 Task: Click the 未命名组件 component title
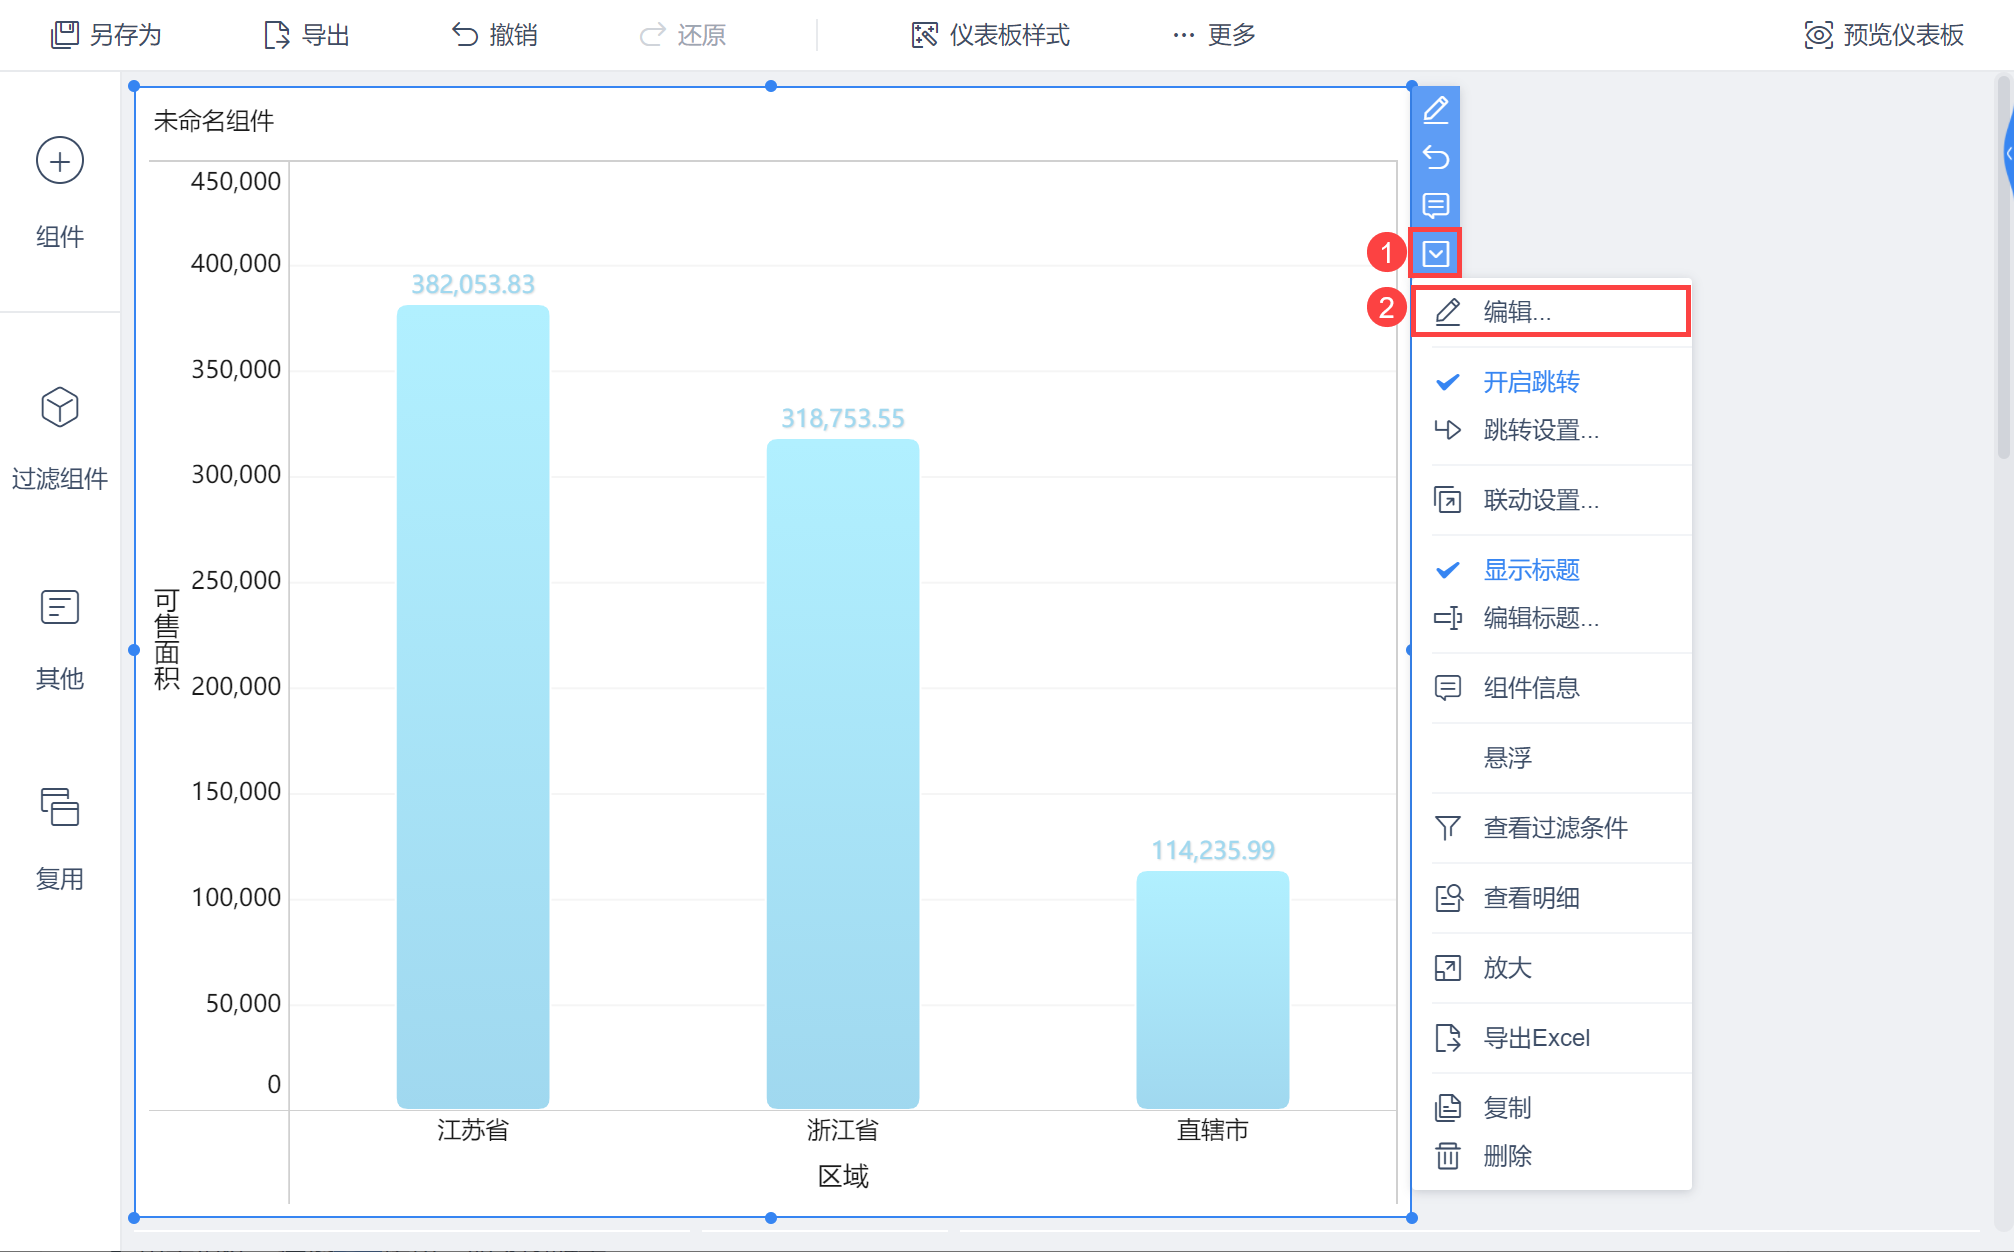pos(214,121)
